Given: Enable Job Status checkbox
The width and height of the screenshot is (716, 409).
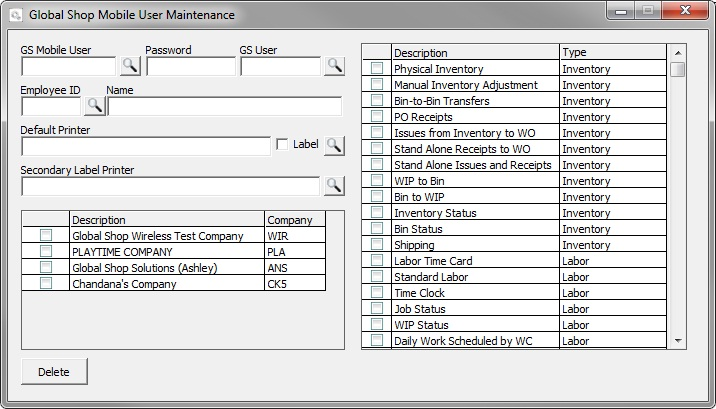Looking at the screenshot, I should tap(377, 308).
